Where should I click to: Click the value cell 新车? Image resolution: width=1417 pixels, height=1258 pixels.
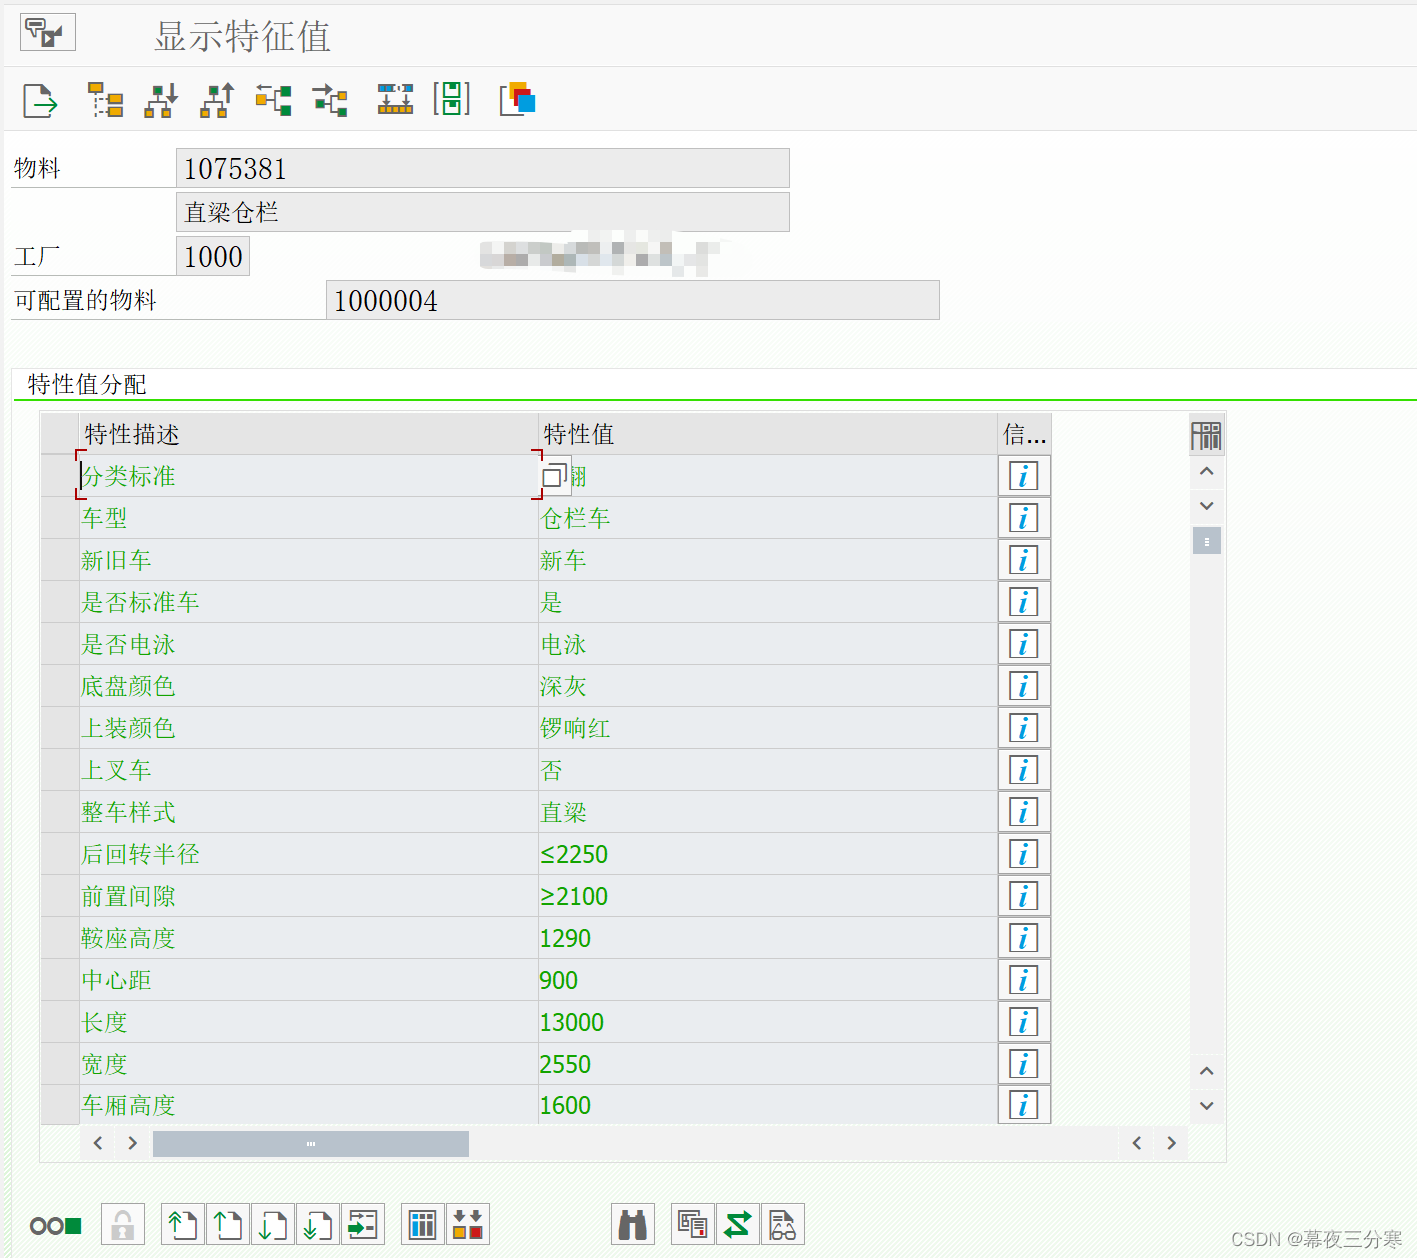[768, 560]
